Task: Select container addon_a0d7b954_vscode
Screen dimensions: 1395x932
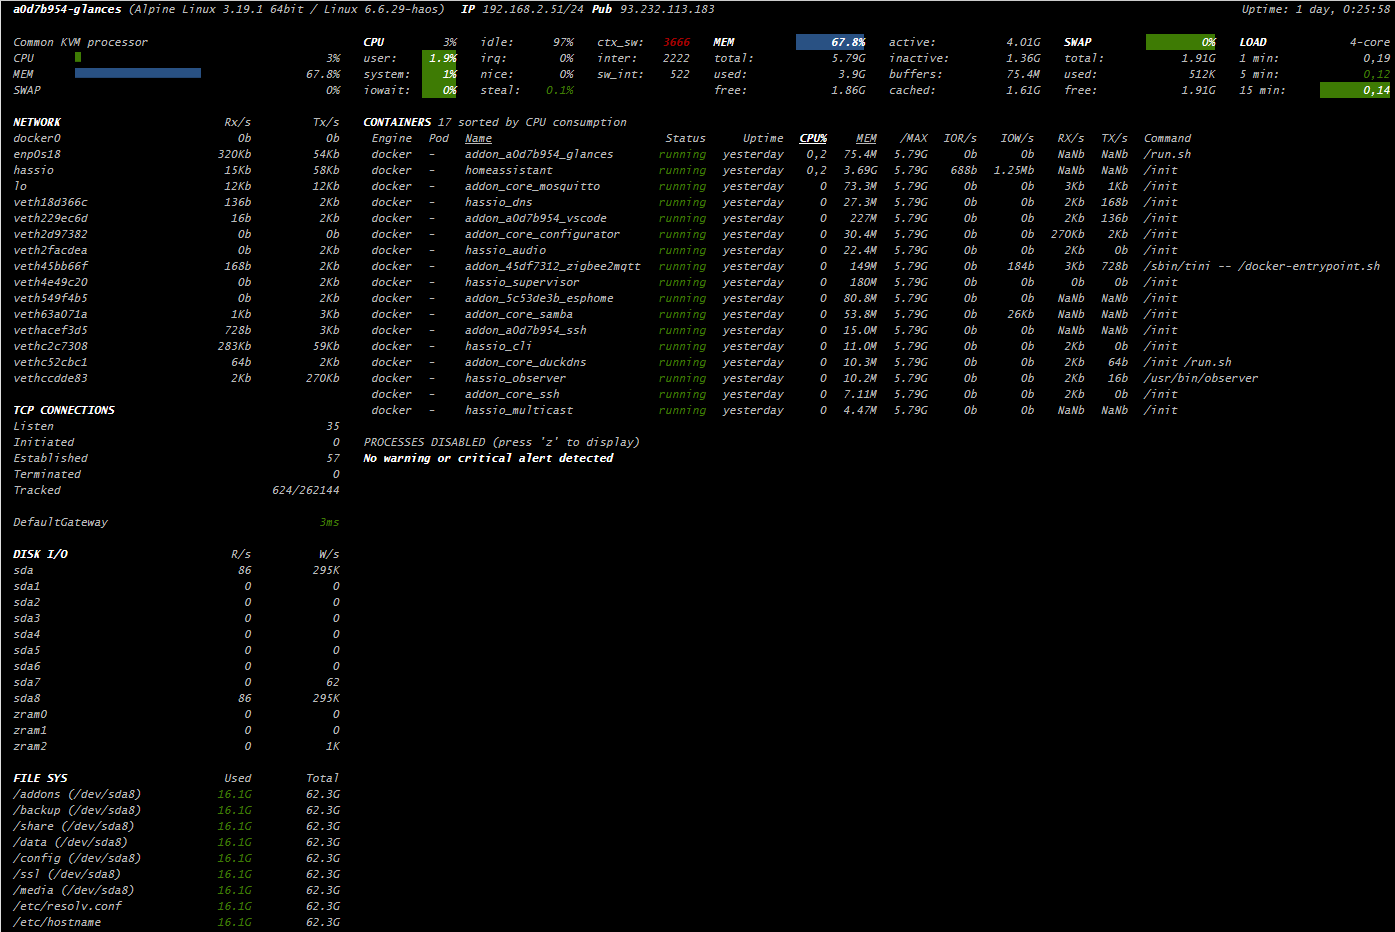Action: [x=535, y=218]
